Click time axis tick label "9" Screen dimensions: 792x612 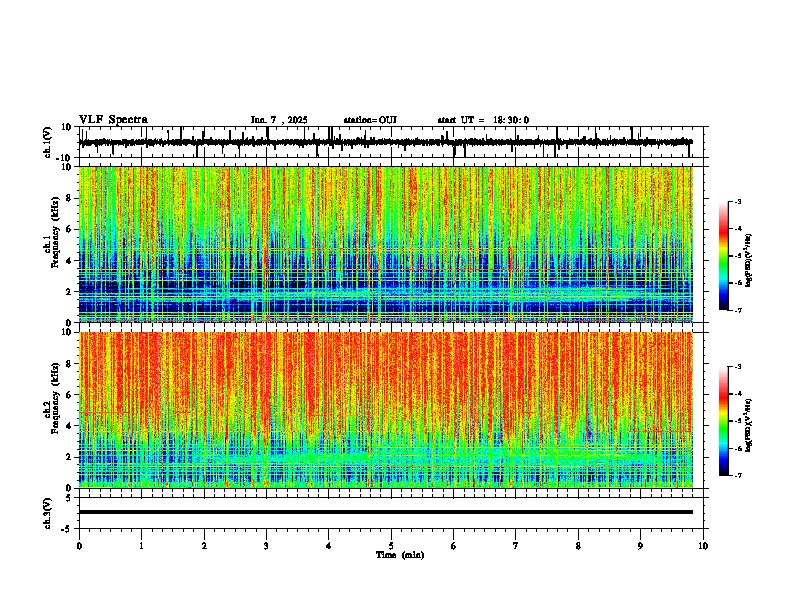pos(640,546)
